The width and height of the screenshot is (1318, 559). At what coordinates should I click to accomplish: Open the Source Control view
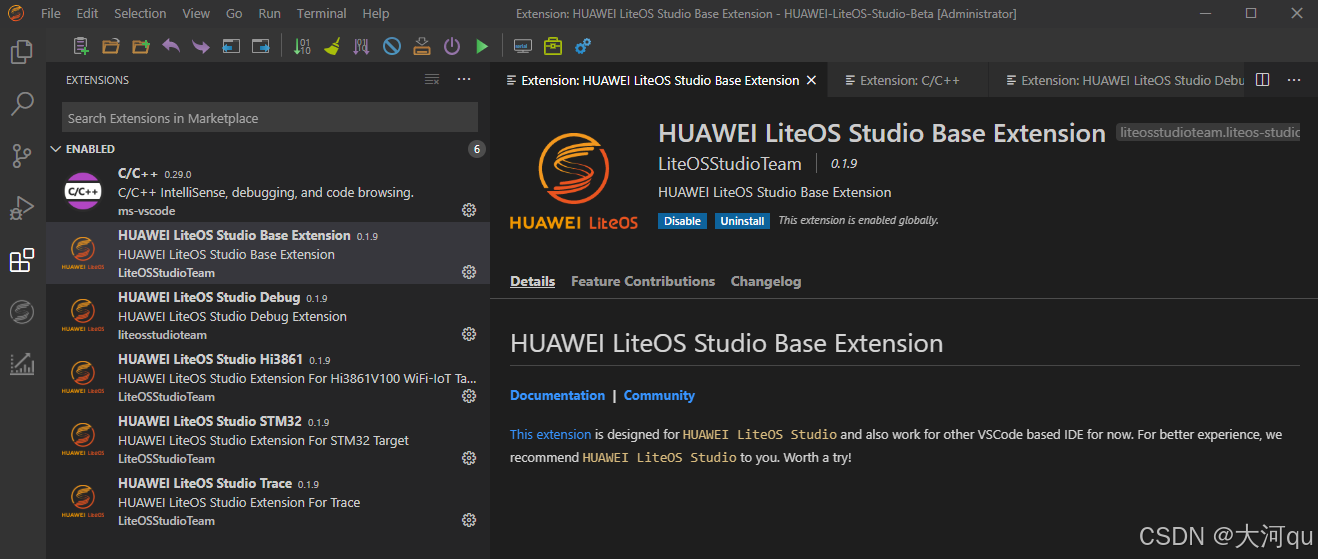(x=22, y=156)
